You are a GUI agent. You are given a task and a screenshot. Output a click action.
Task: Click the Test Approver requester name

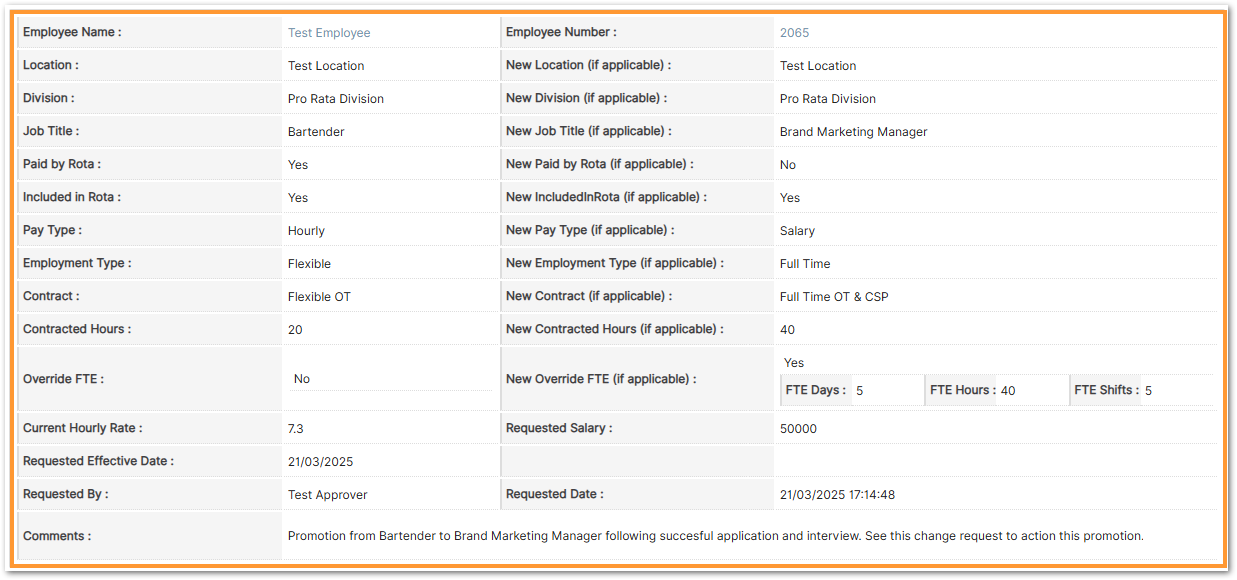click(327, 495)
